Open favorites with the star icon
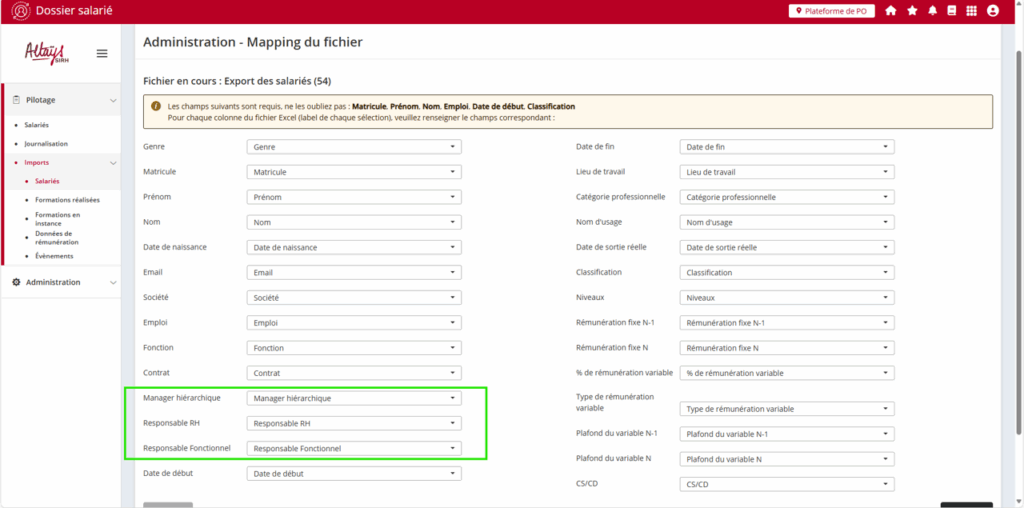Screen dimensions: 1024x508 912,11
